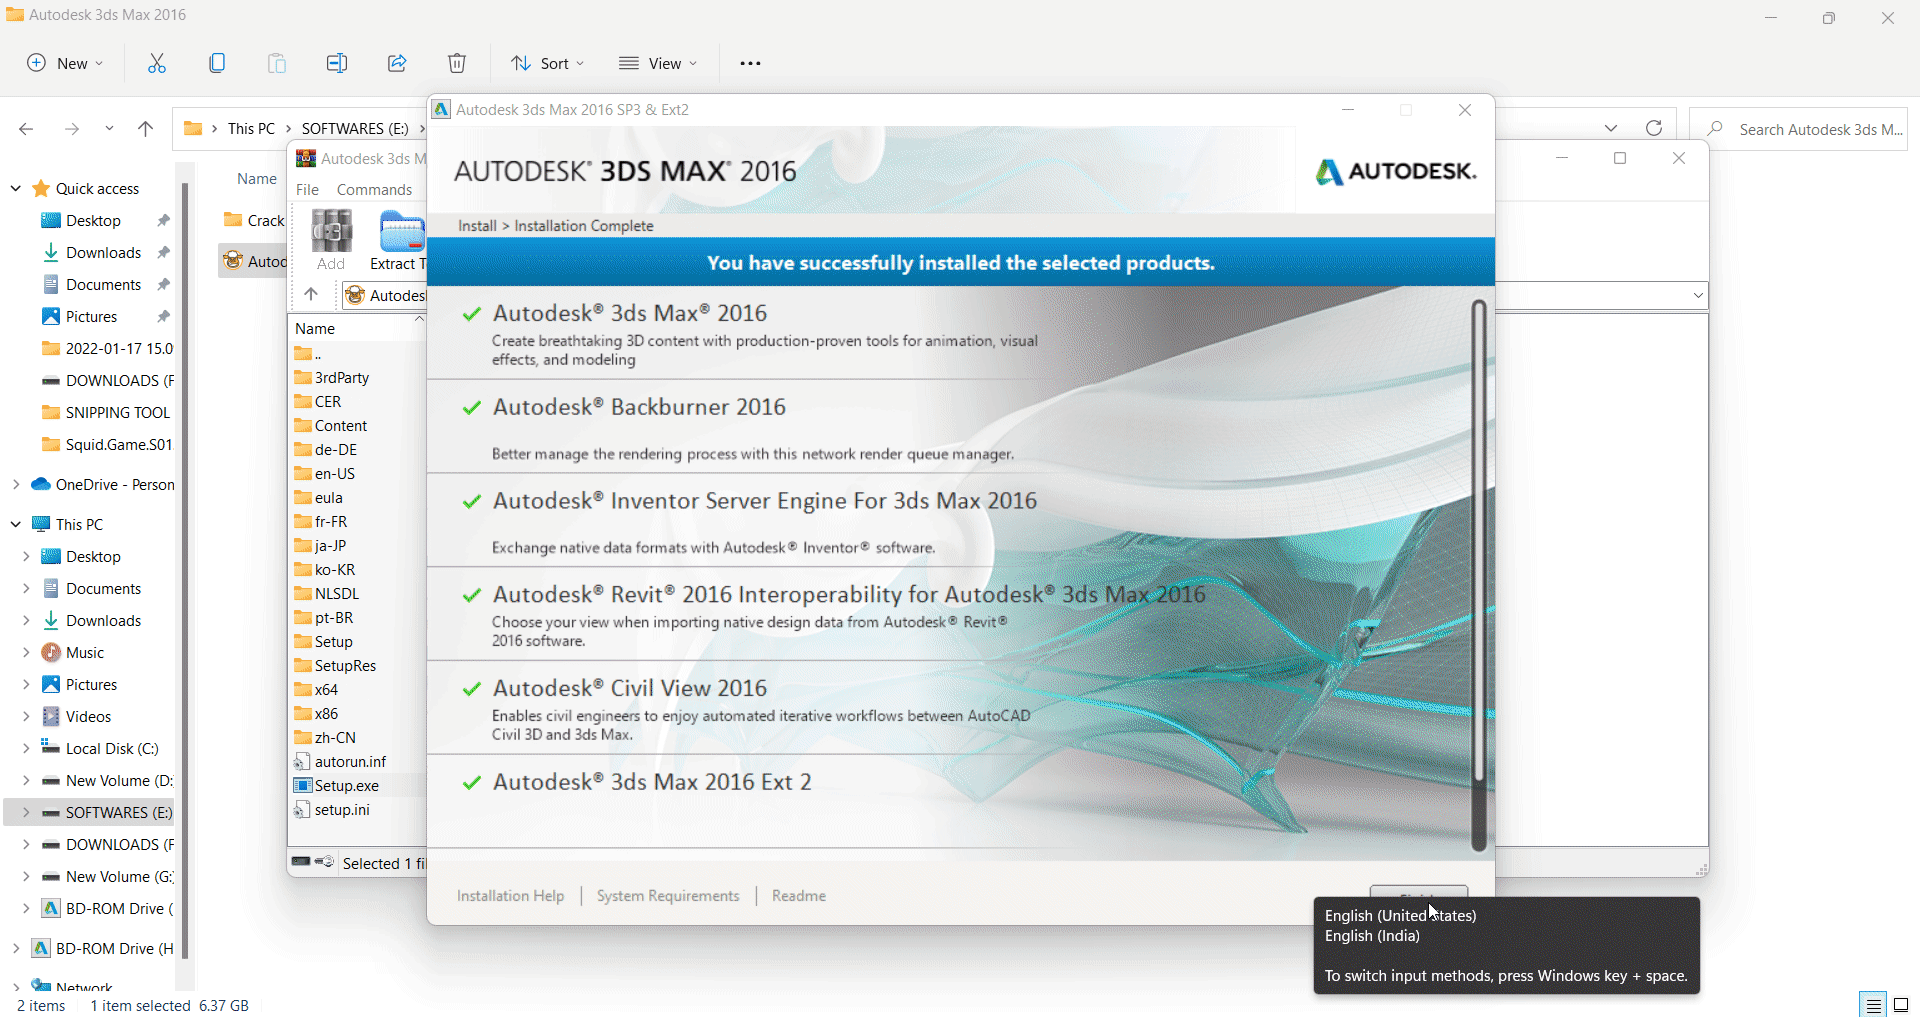The width and height of the screenshot is (1920, 1017).
Task: Click Explorer Forward navigation arrow
Action: click(71, 128)
